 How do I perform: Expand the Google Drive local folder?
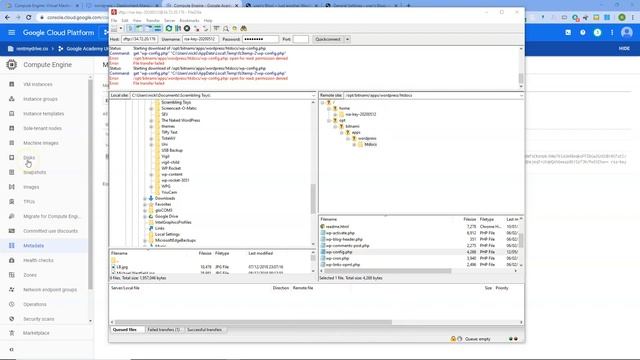pos(145,216)
